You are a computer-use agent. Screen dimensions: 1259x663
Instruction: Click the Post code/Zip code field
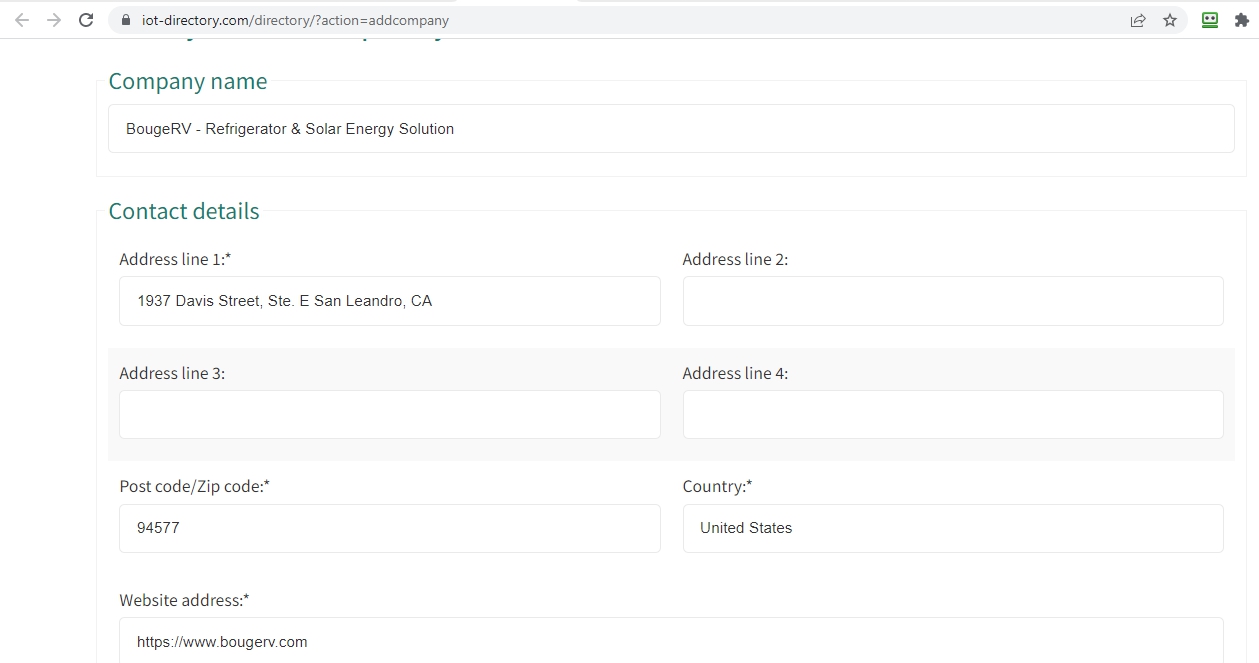click(x=389, y=528)
